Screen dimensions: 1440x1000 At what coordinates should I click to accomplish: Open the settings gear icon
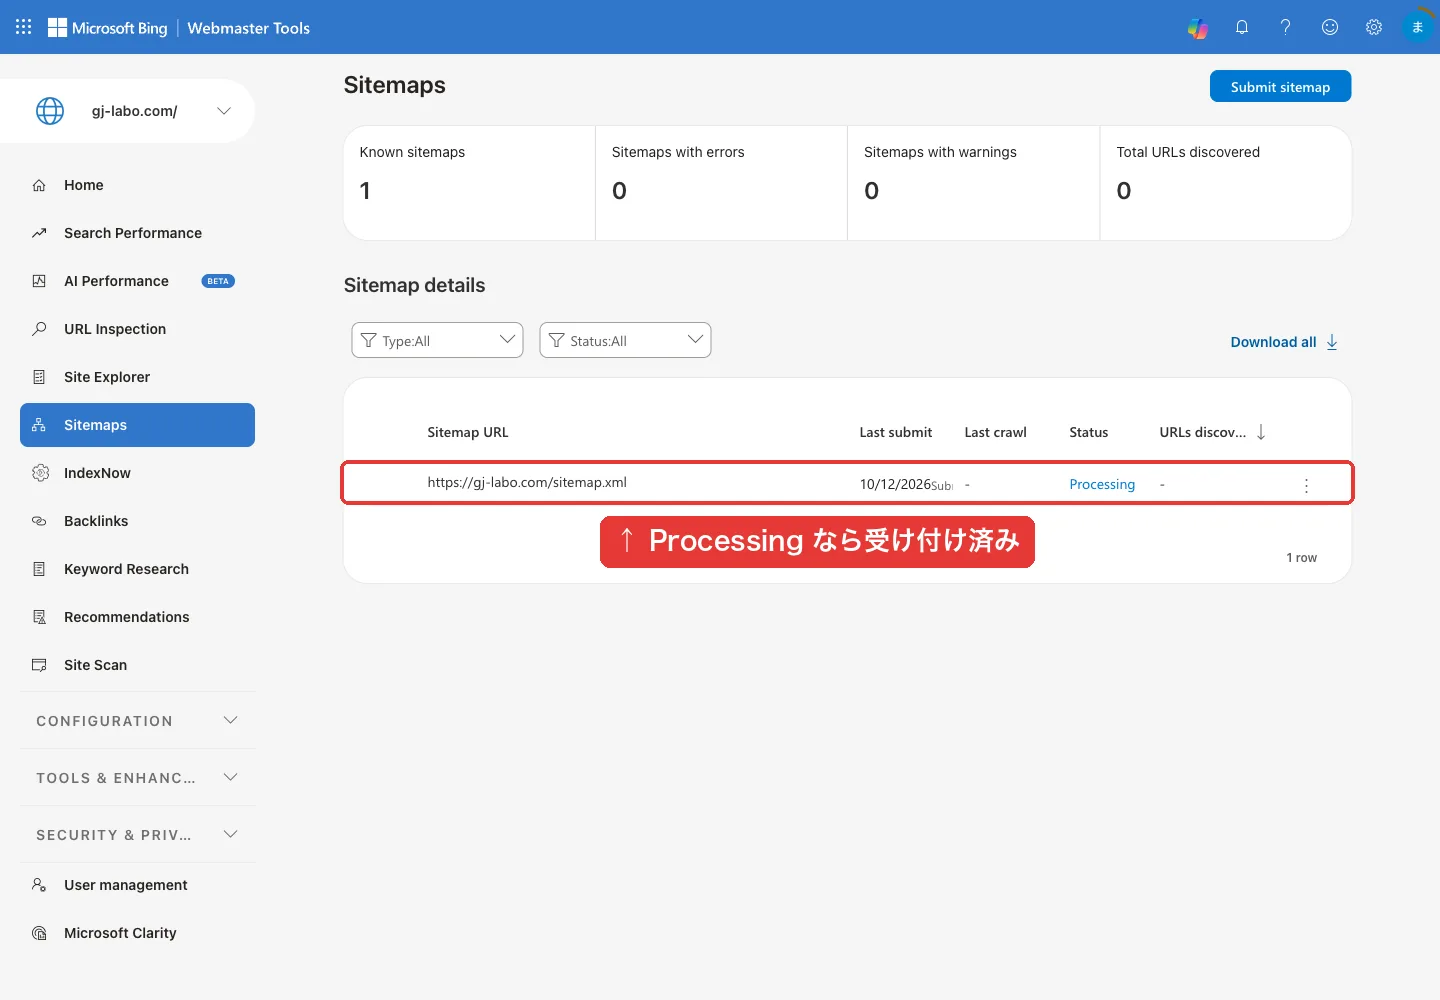pos(1374,27)
